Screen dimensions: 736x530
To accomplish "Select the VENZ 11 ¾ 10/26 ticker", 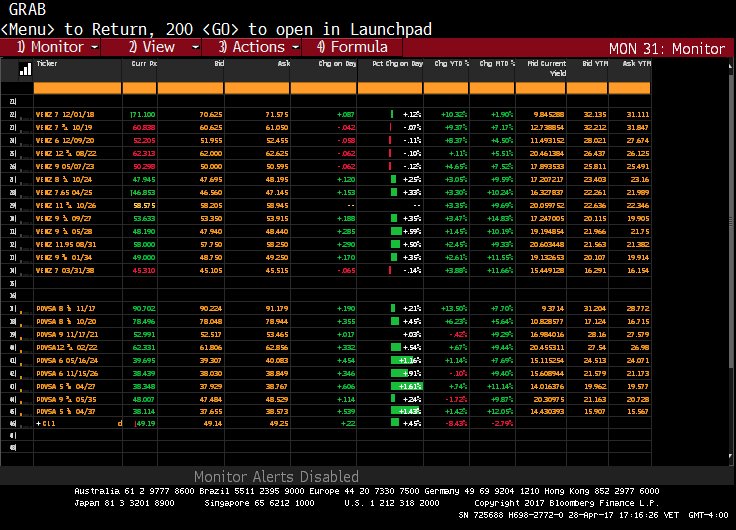I will pos(66,206).
